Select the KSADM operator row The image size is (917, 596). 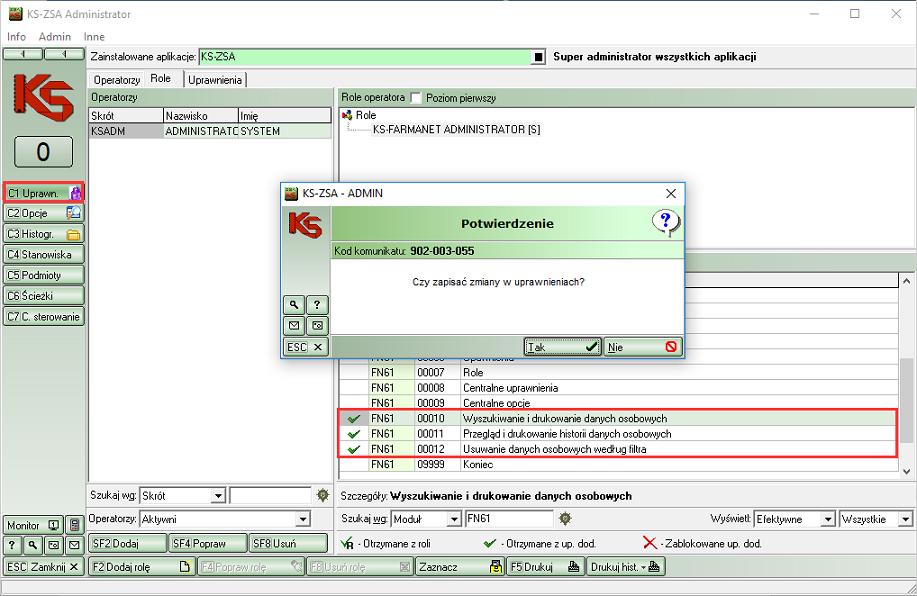click(210, 131)
